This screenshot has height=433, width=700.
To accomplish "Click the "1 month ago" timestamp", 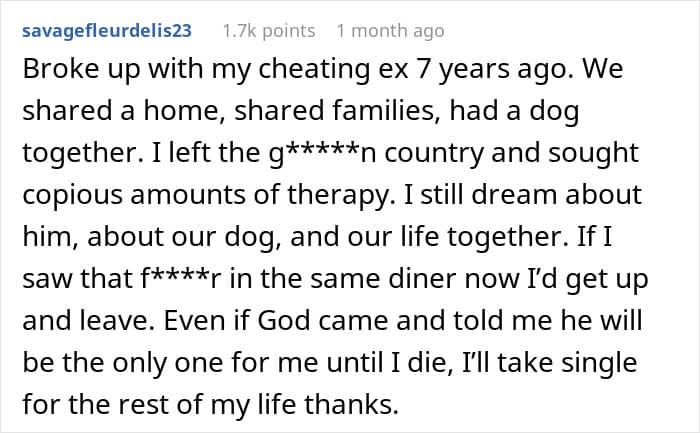I will 390,31.
